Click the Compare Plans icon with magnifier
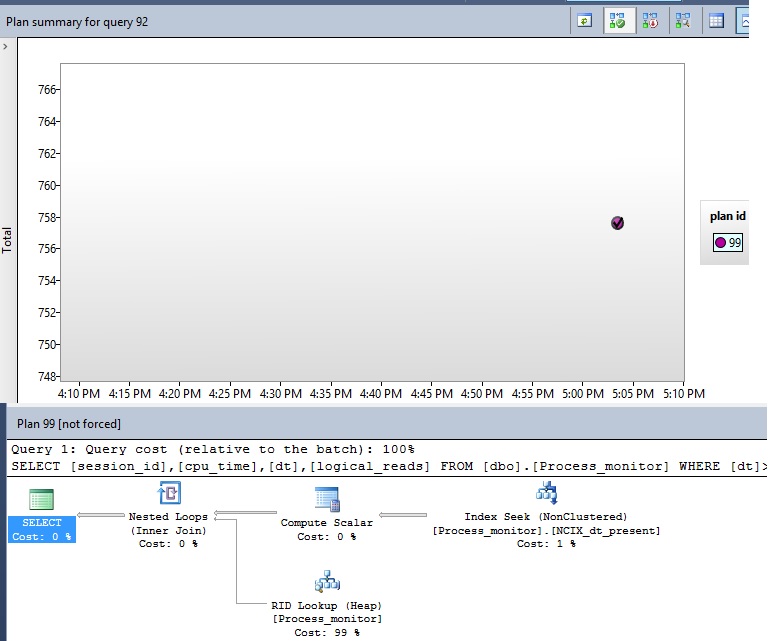 pos(683,21)
